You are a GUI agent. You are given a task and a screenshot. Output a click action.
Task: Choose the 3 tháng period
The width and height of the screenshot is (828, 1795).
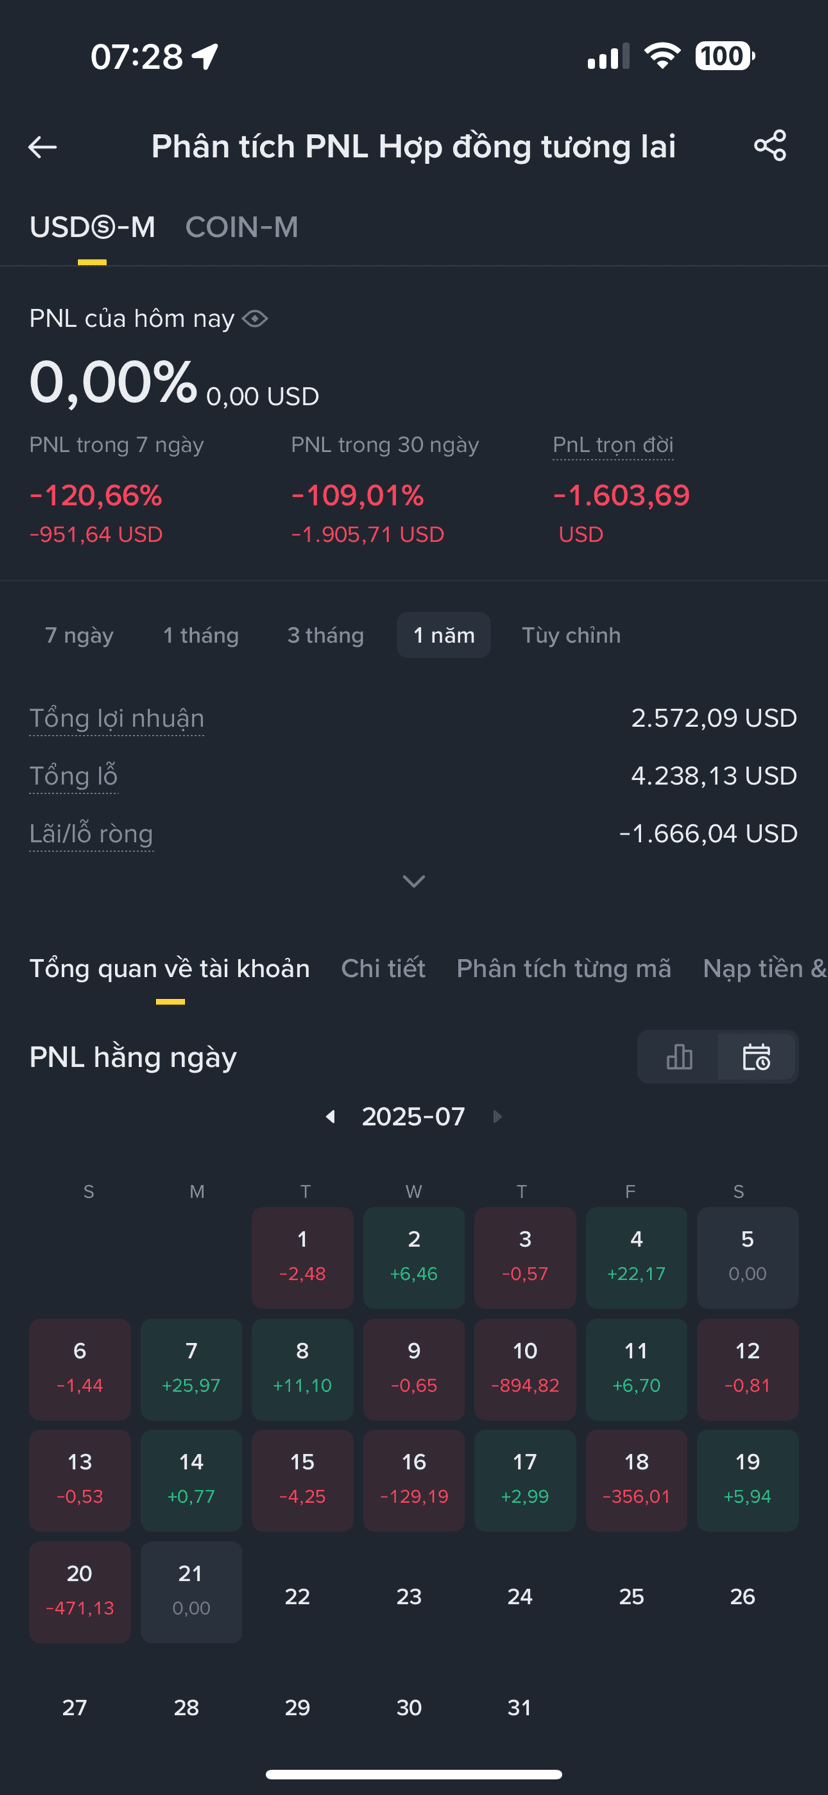(x=325, y=635)
